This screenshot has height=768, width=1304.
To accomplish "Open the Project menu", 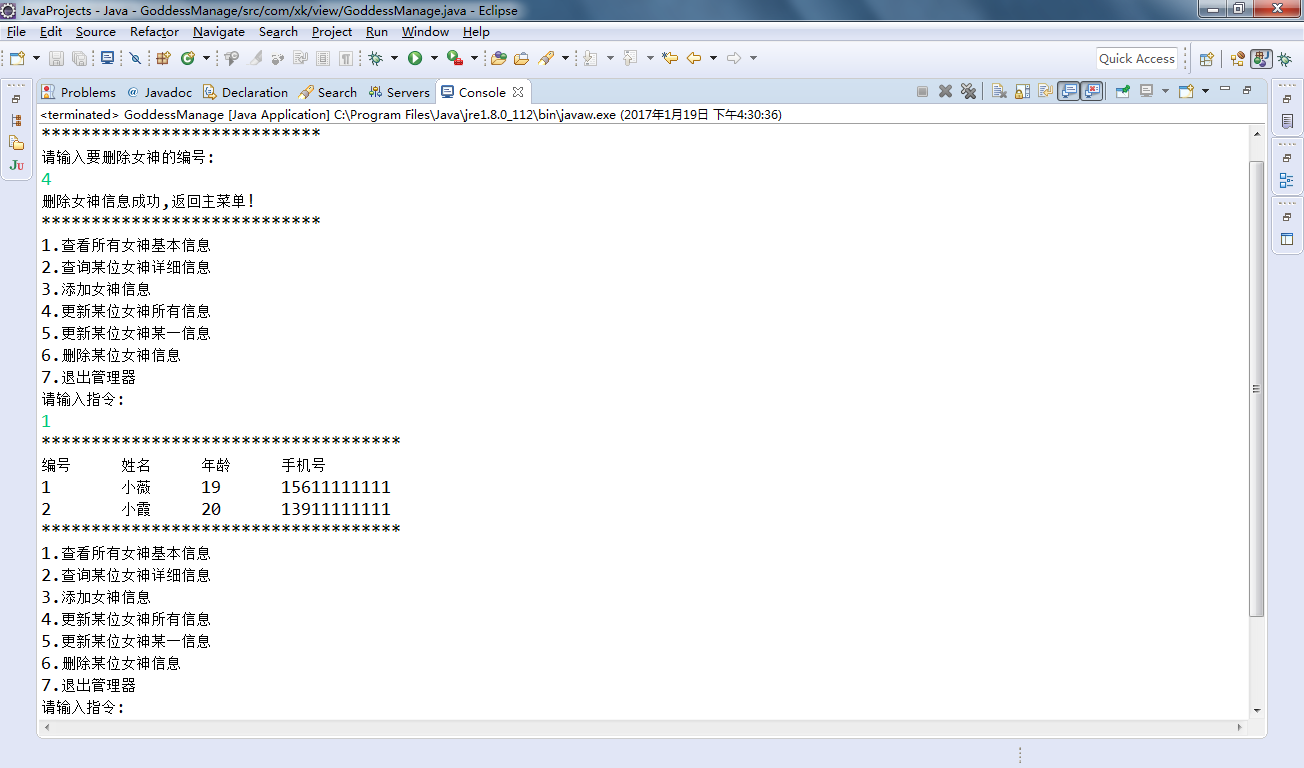I will point(332,32).
